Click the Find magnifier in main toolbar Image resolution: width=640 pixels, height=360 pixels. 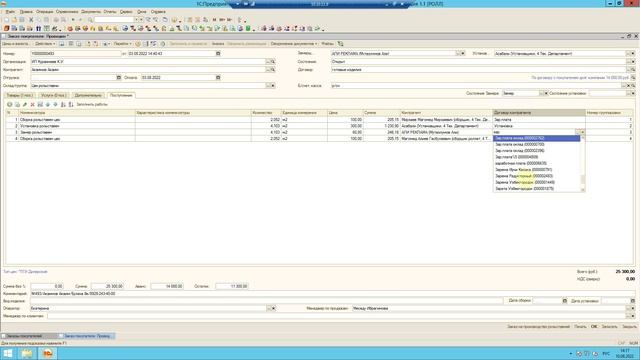click(x=90, y=20)
